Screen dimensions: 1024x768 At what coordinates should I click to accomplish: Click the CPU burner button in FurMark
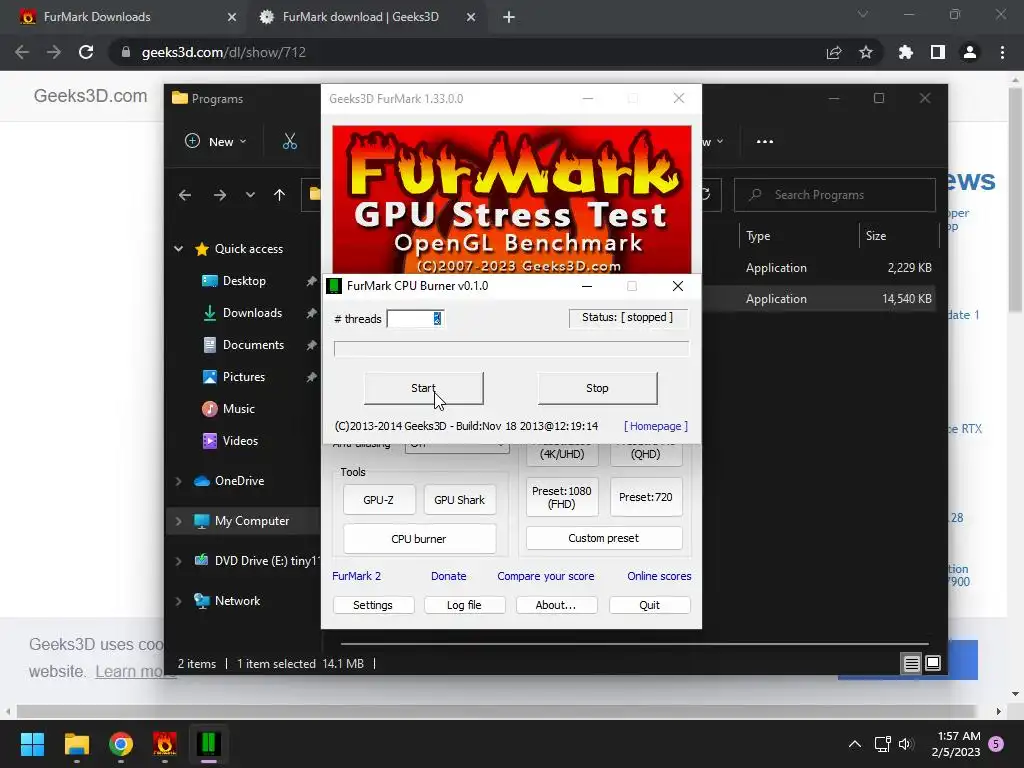point(419,539)
